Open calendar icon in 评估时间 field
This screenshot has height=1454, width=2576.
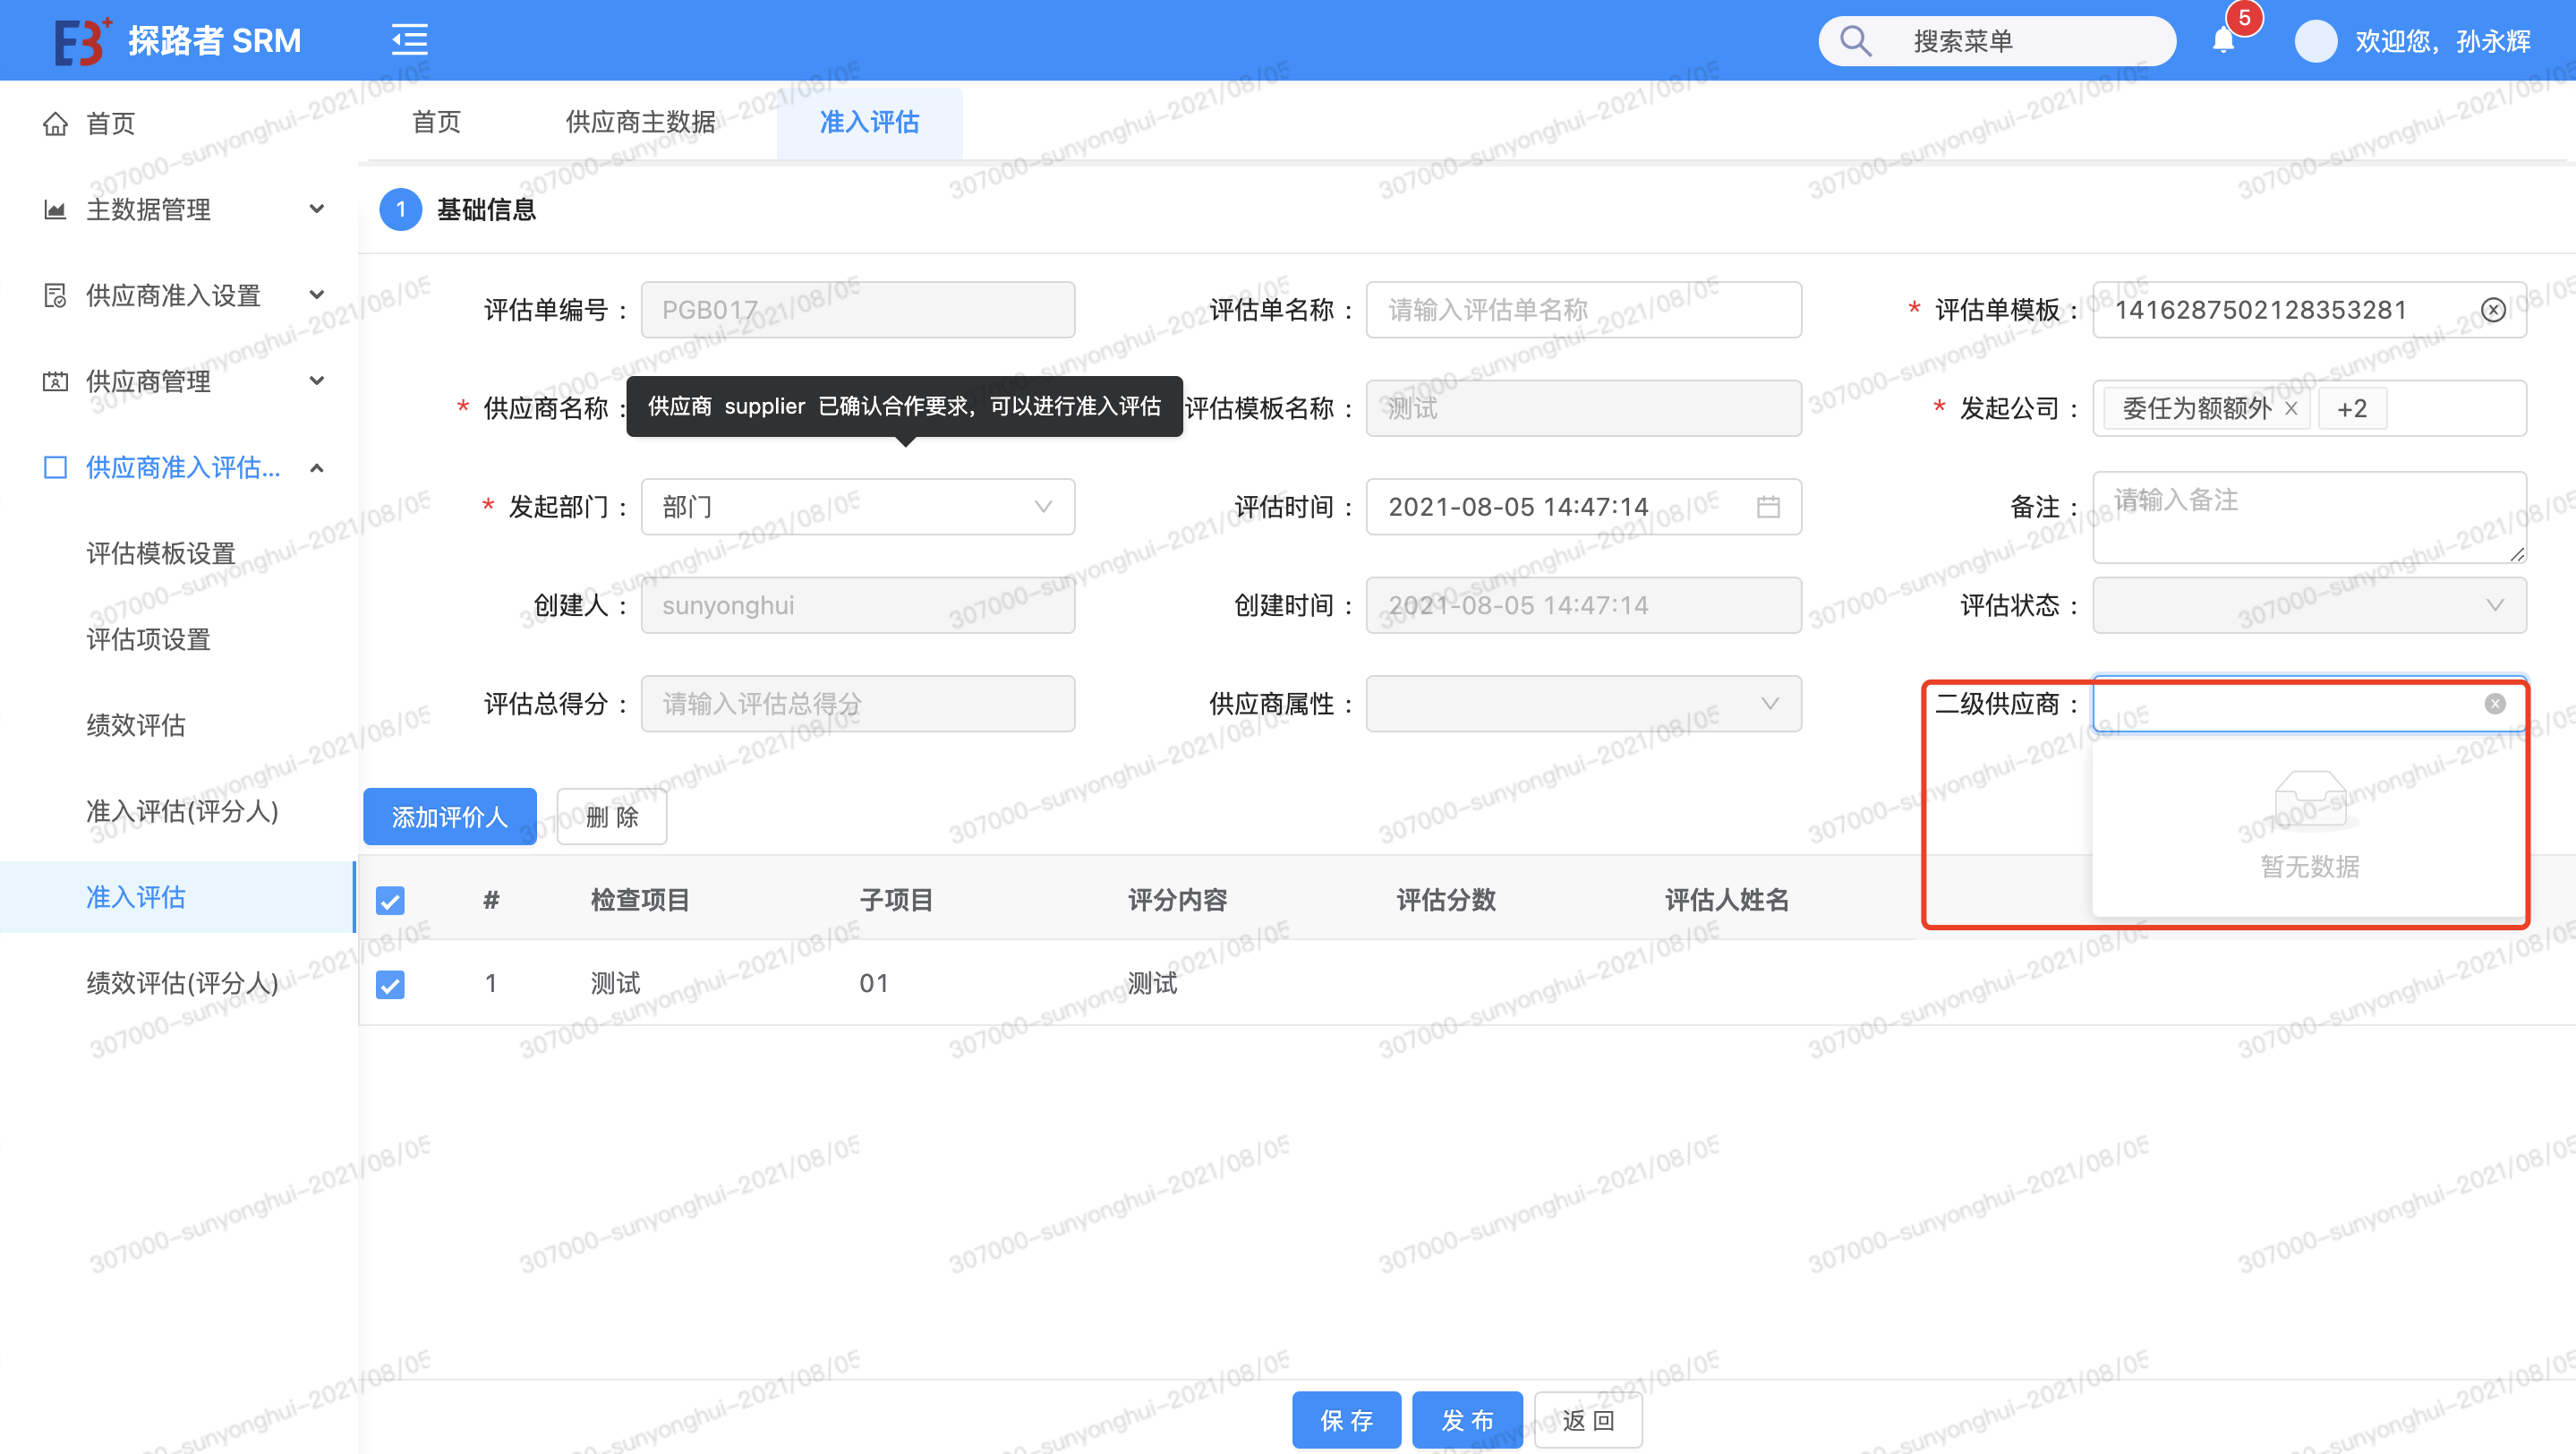(1767, 507)
